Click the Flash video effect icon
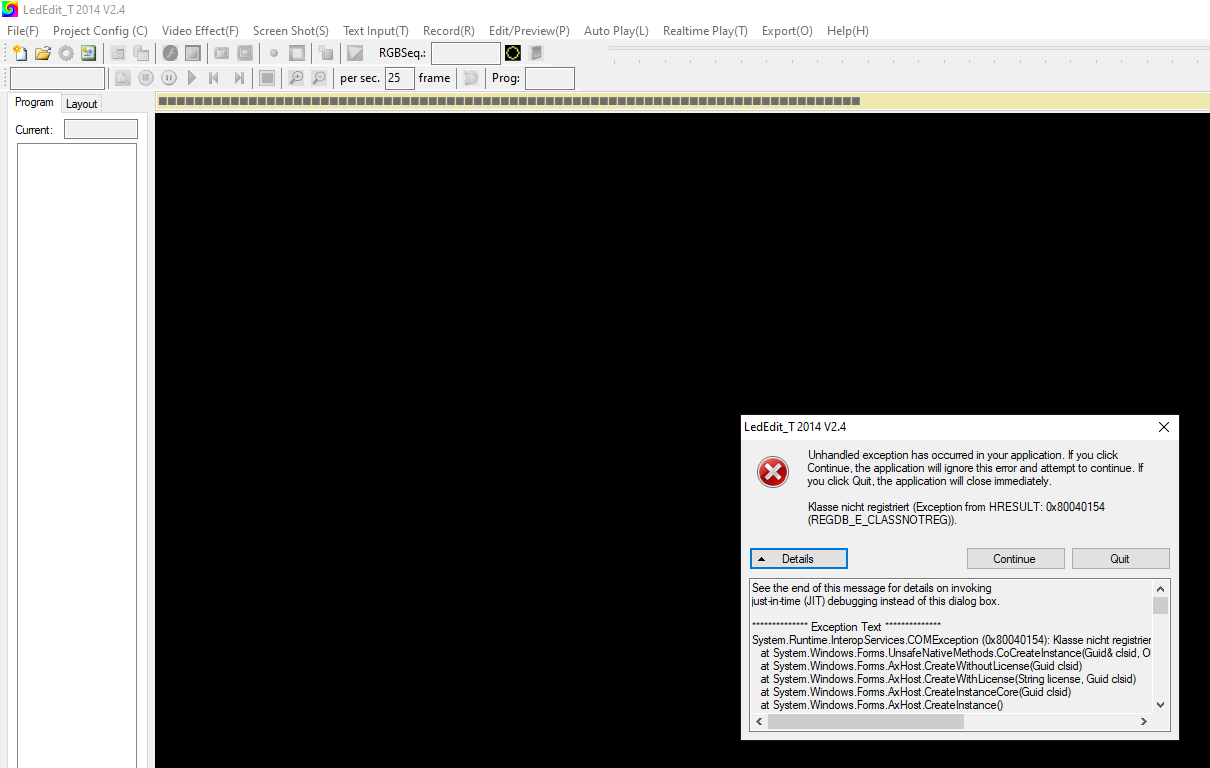The image size is (1210, 768). (170, 53)
